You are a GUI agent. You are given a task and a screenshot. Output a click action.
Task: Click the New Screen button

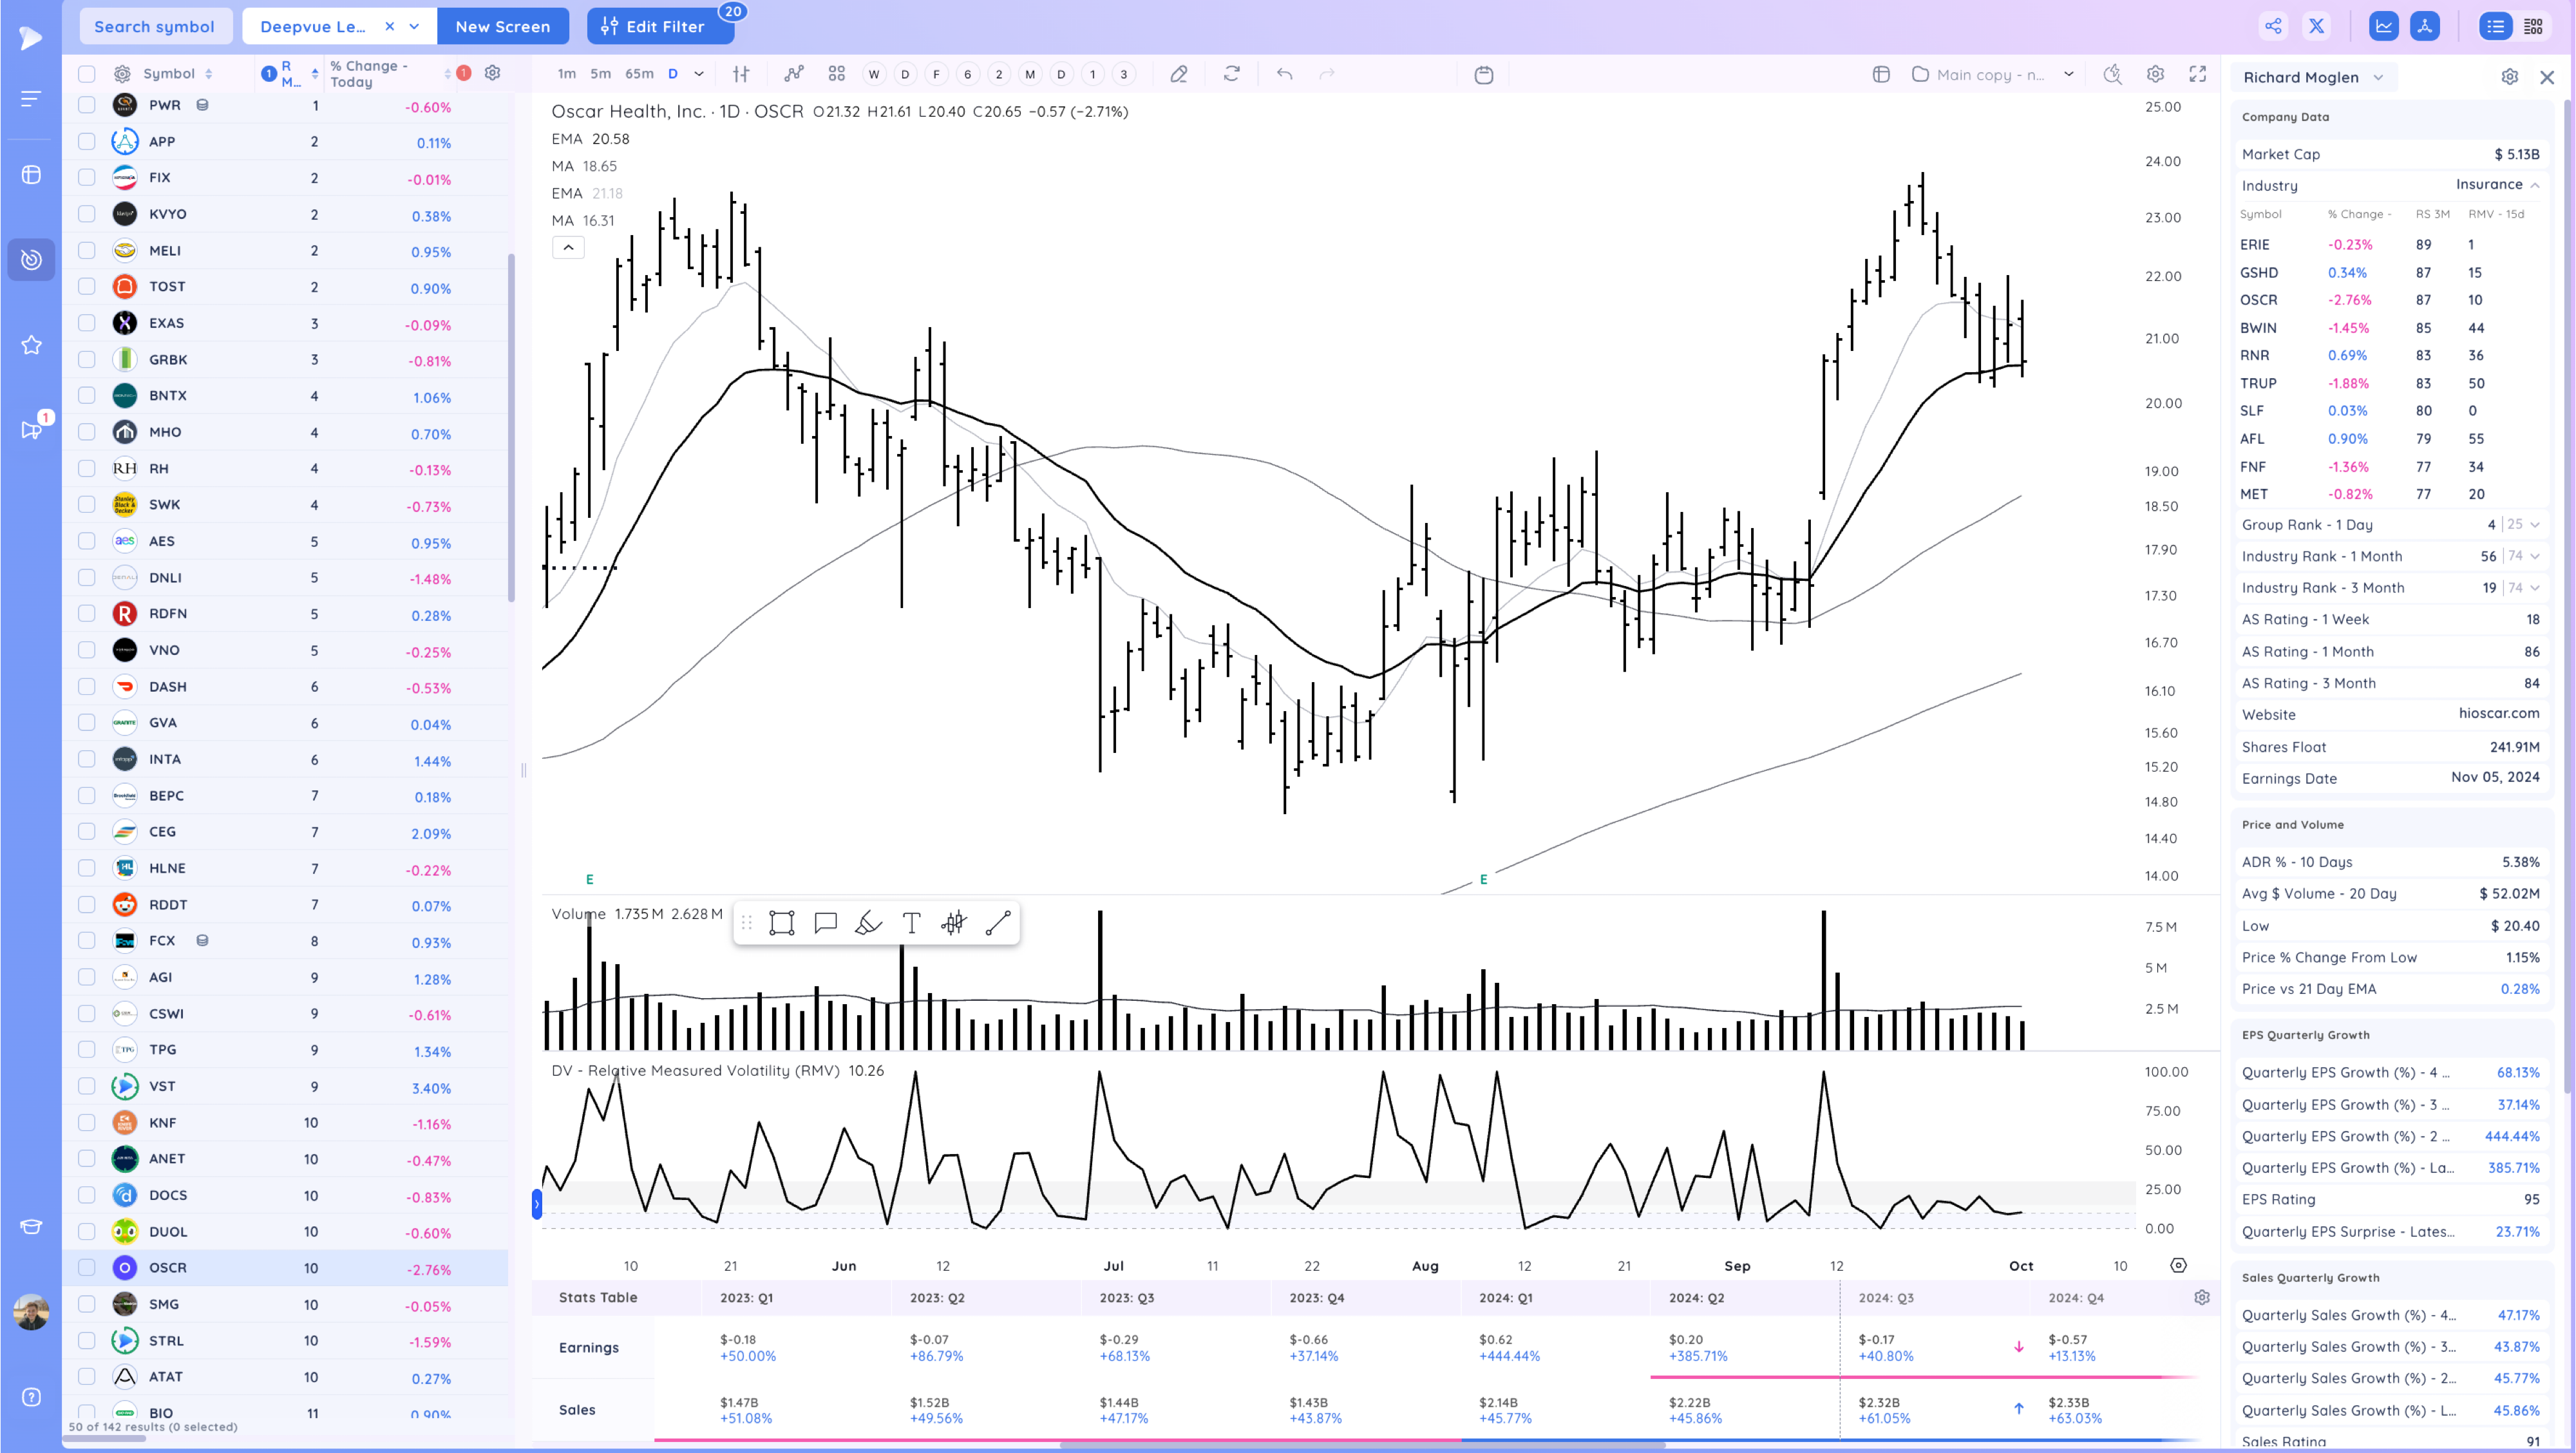click(502, 27)
